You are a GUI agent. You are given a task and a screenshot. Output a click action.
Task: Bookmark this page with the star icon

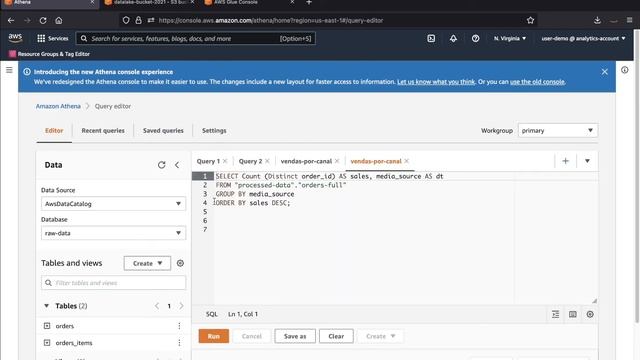[530, 20]
